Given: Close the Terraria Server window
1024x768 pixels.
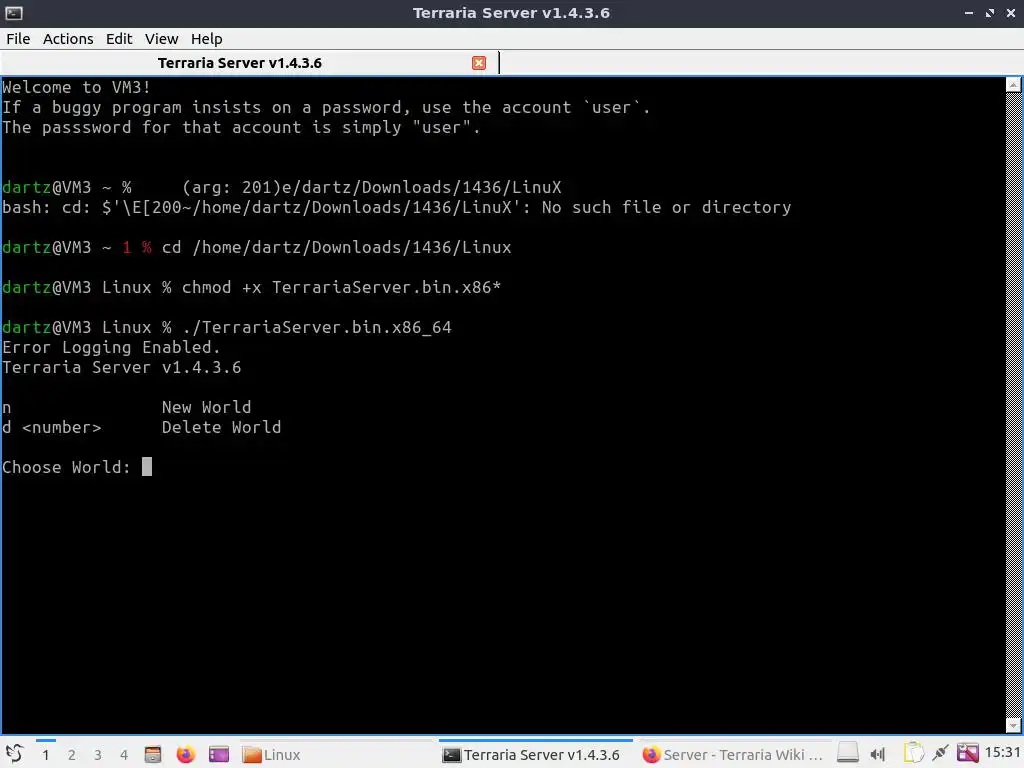Looking at the screenshot, I should (1011, 13).
